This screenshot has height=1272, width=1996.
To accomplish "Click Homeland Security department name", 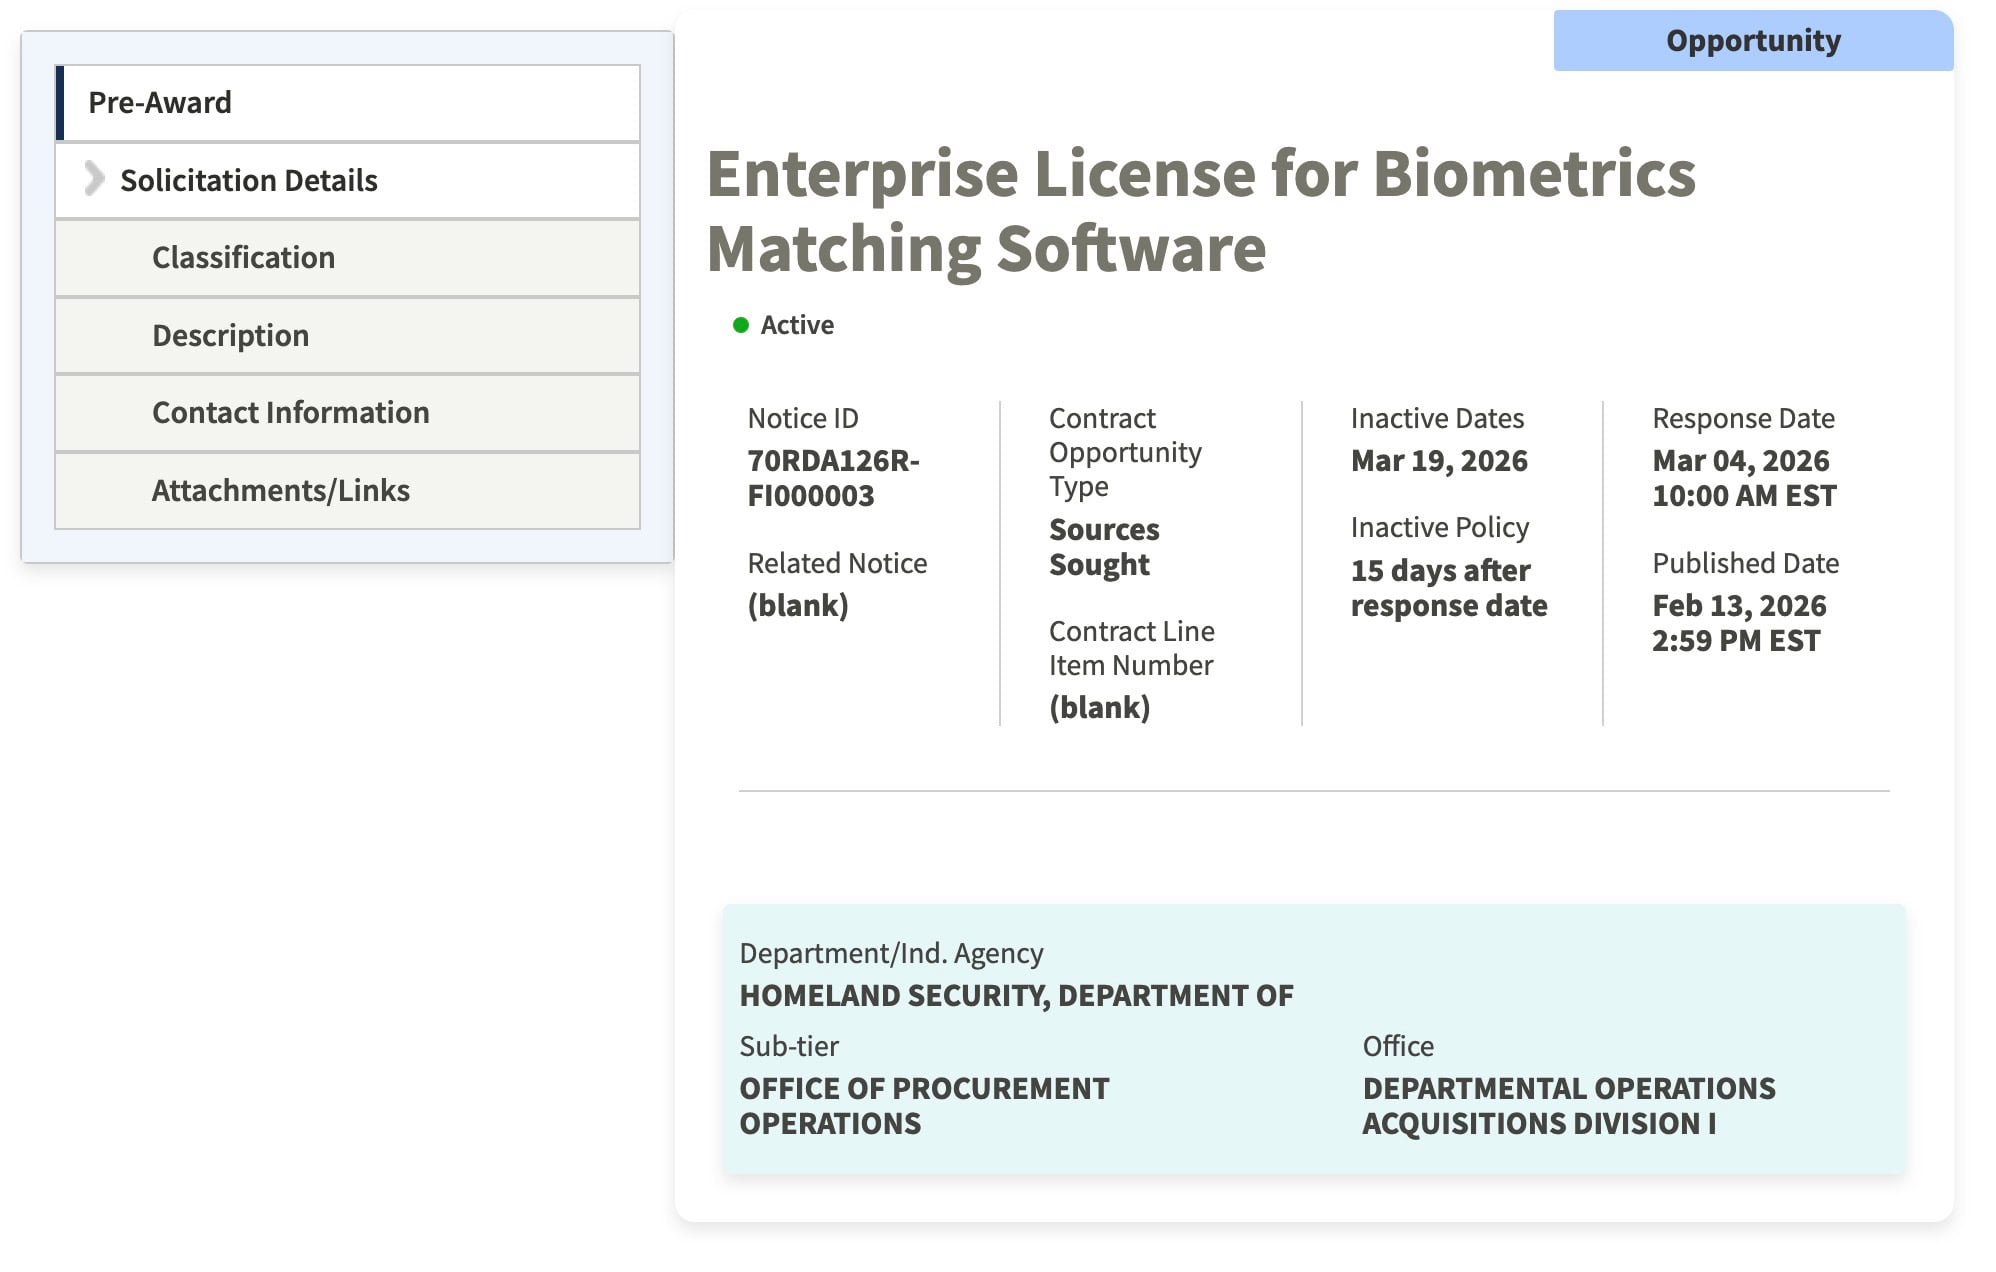I will 1015,995.
